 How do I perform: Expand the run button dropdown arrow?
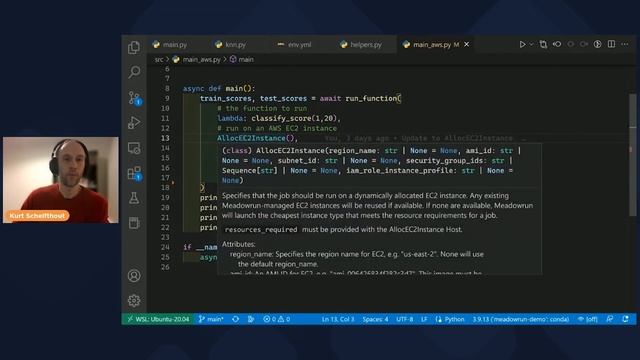(531, 44)
